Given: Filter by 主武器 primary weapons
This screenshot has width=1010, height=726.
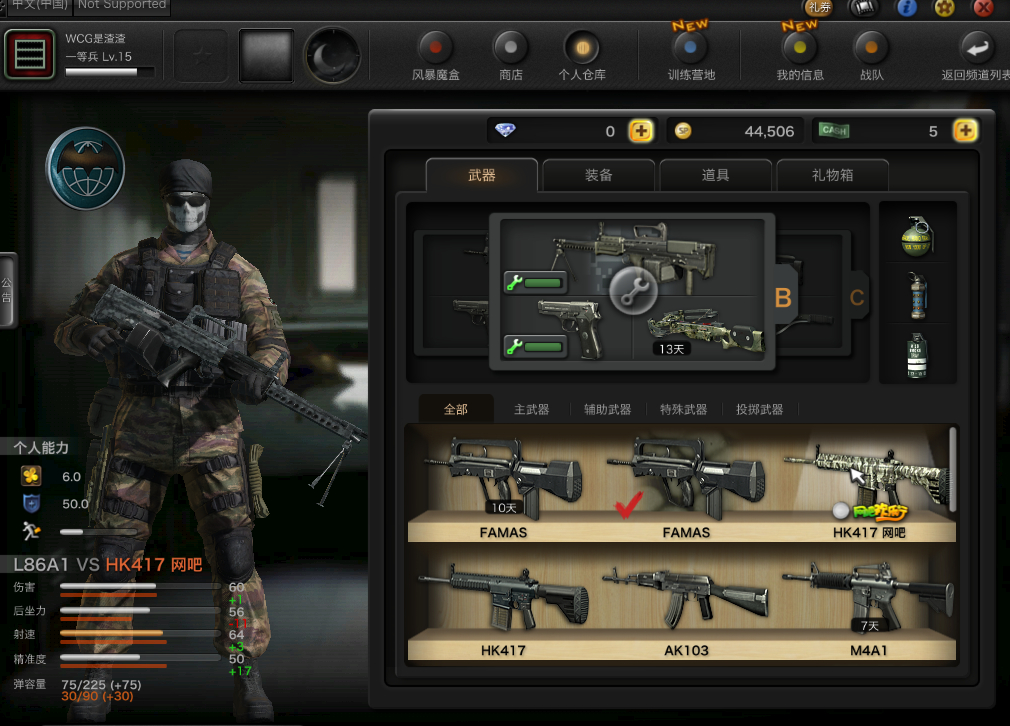Looking at the screenshot, I should click(x=531, y=409).
